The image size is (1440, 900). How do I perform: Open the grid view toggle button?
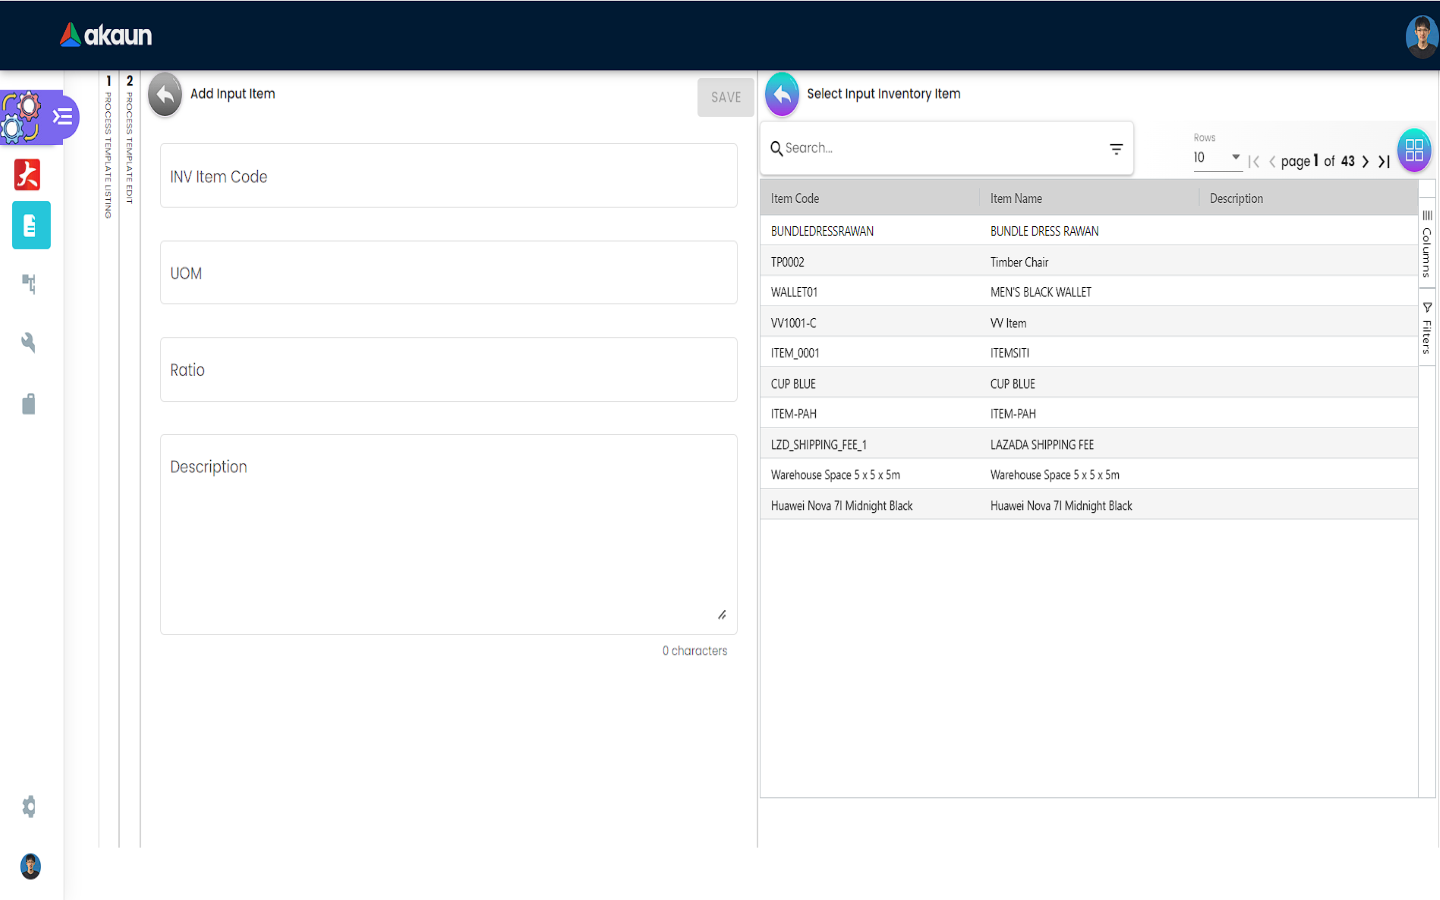click(x=1414, y=151)
